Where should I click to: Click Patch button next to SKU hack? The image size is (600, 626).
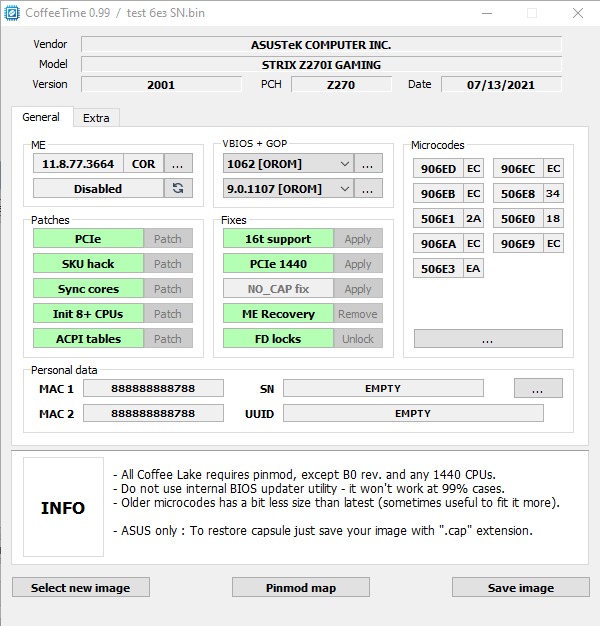coord(168,263)
